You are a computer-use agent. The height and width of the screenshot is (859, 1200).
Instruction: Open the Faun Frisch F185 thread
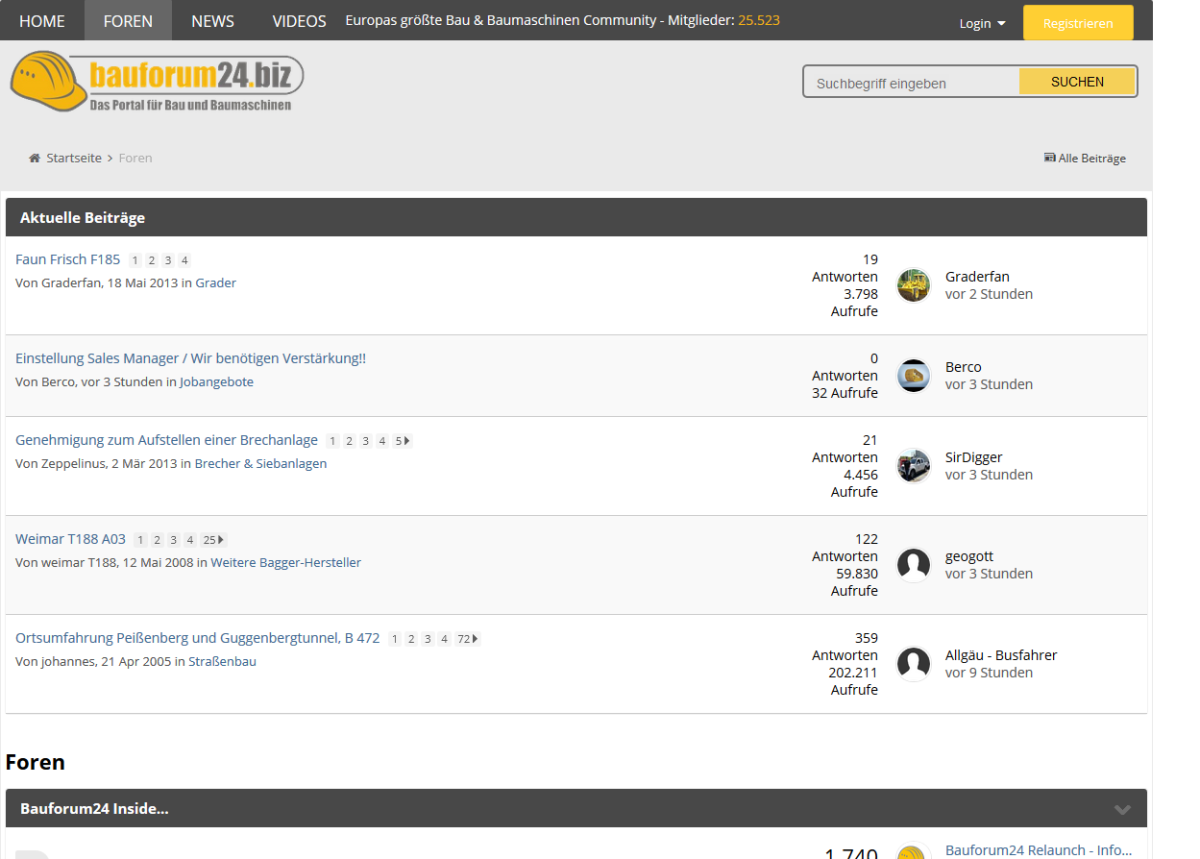point(68,260)
